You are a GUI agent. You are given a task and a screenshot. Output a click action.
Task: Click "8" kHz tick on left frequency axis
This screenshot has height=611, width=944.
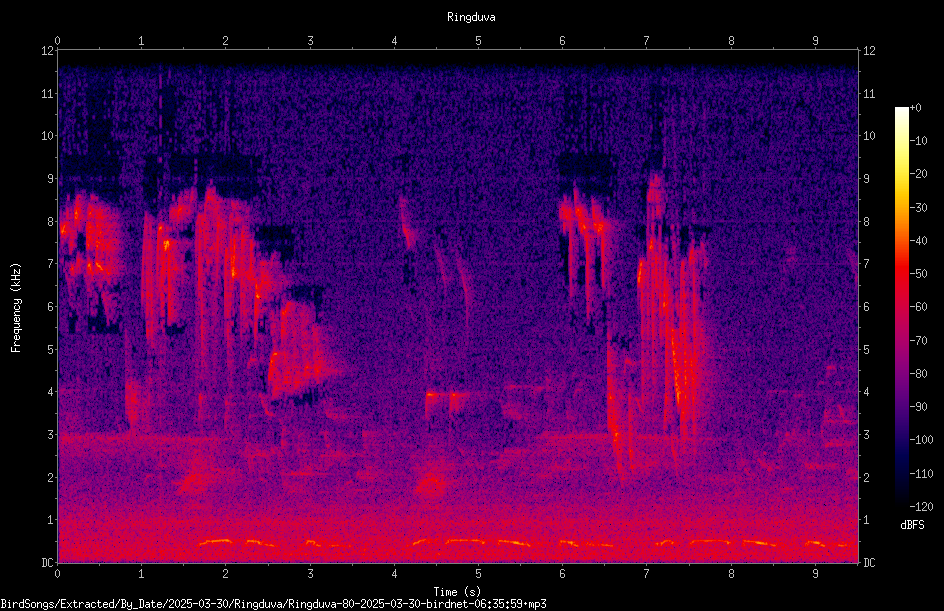point(51,222)
